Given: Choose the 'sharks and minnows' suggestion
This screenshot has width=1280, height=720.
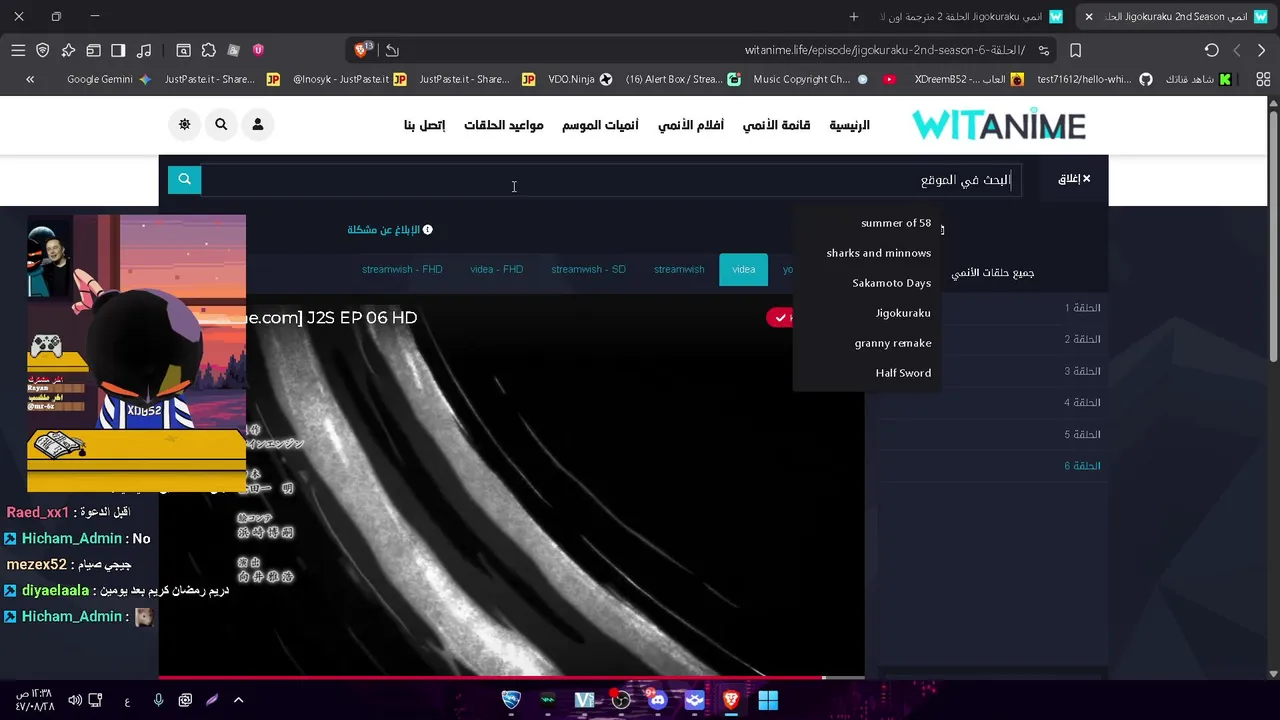Looking at the screenshot, I should 878,253.
